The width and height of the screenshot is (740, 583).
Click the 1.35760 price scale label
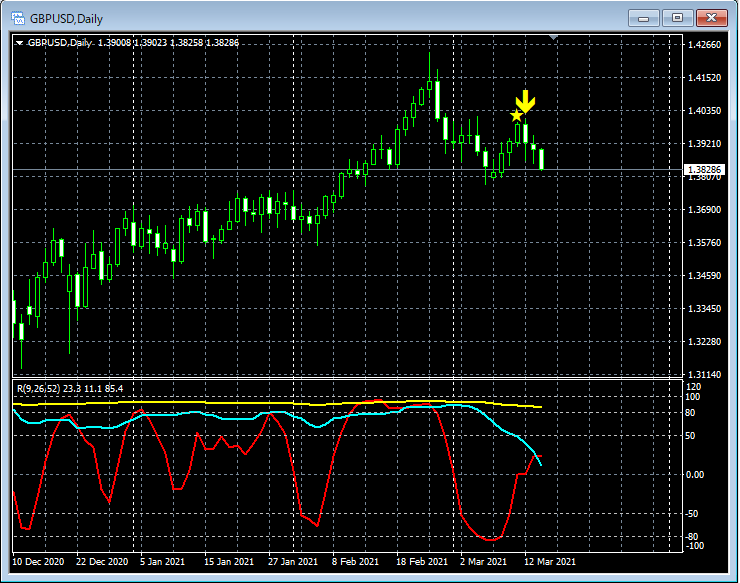click(704, 243)
